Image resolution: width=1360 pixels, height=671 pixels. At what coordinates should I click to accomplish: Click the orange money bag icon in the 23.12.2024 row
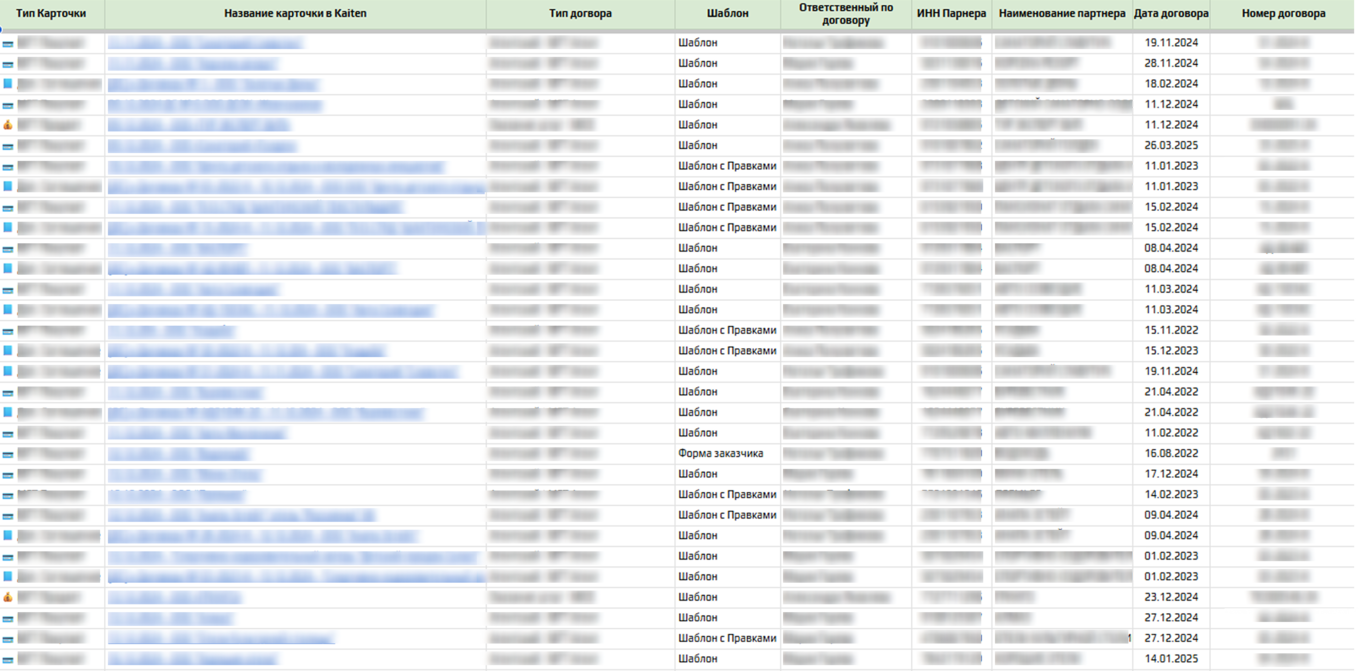8,597
